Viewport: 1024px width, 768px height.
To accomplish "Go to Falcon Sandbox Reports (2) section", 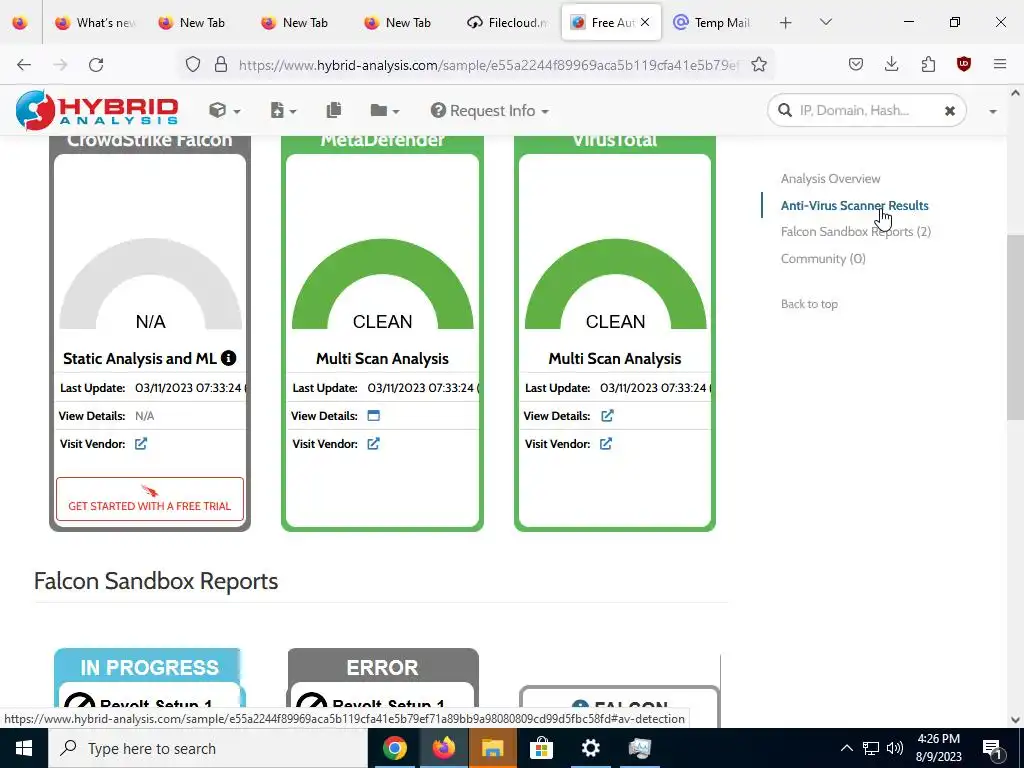I will pyautogui.click(x=856, y=231).
